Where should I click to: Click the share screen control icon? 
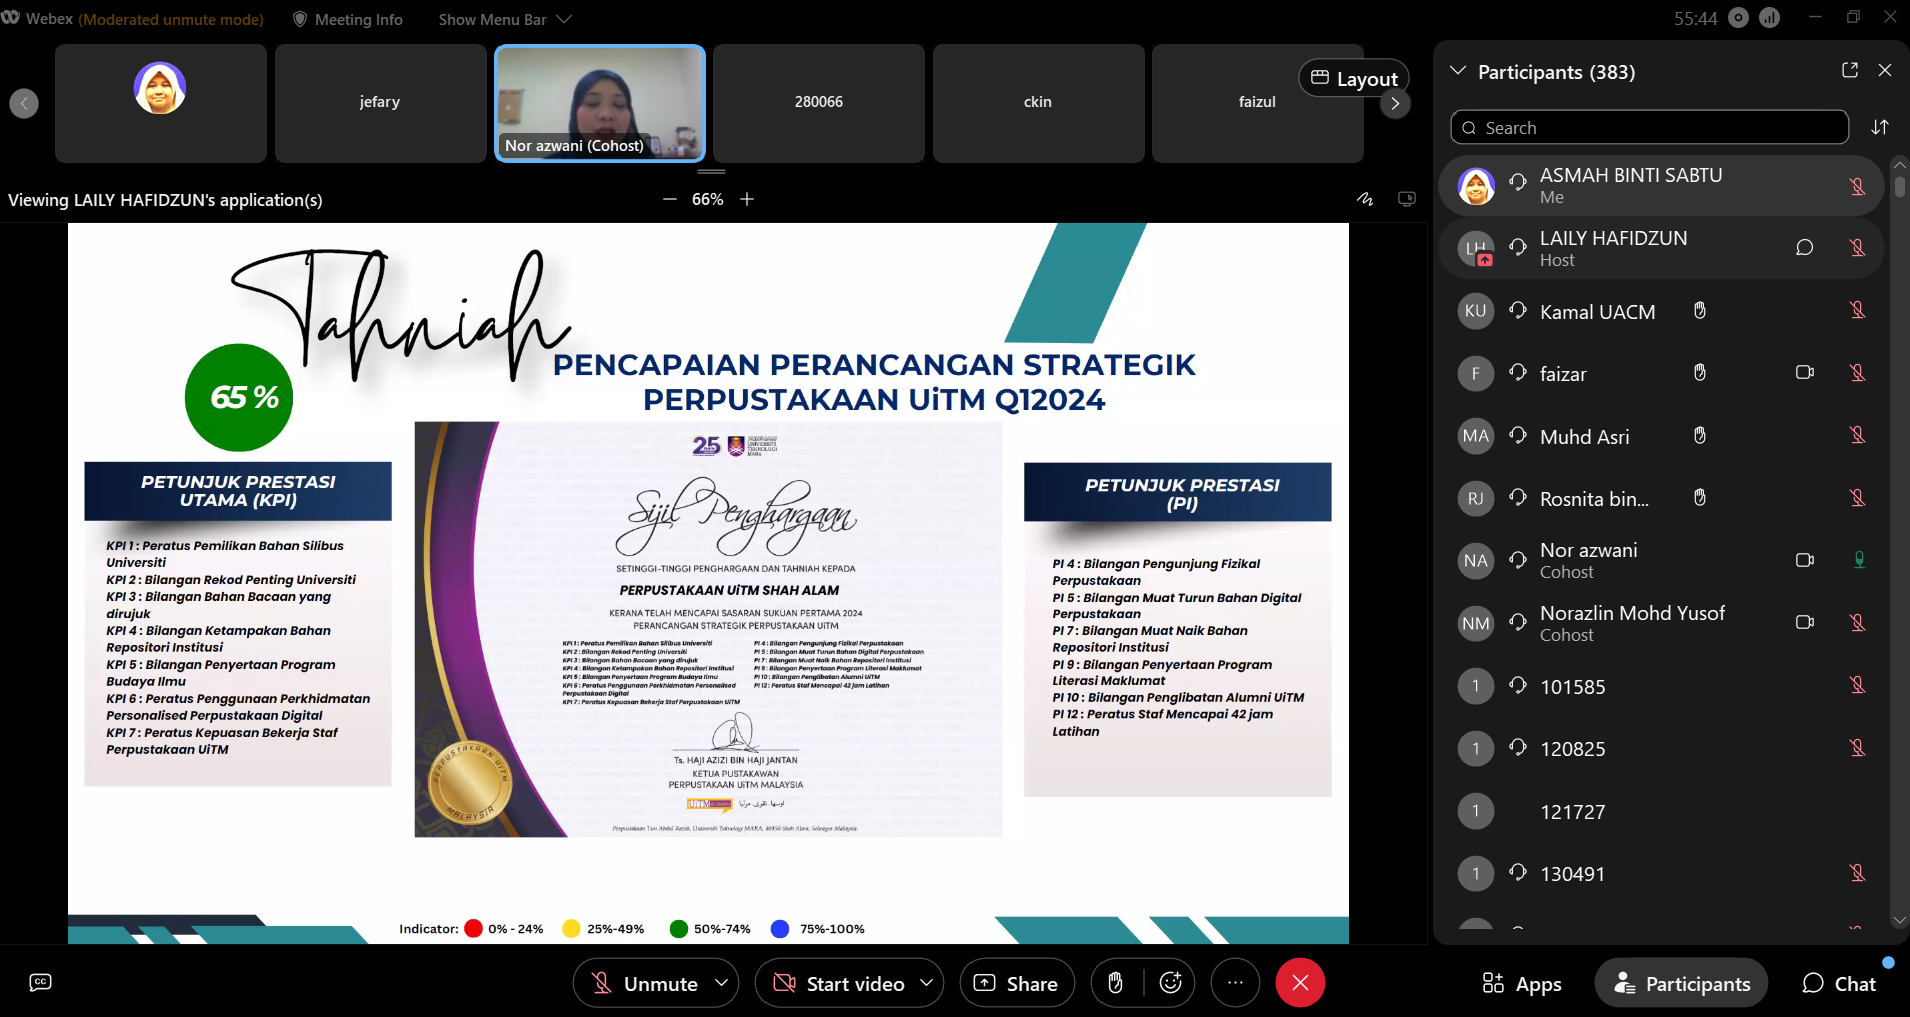[x=1407, y=199]
